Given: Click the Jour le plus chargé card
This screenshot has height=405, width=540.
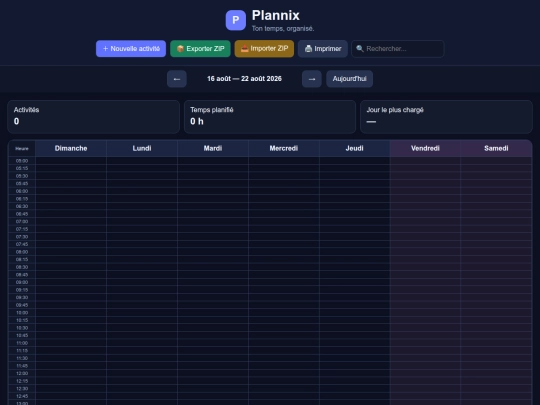Looking at the screenshot, I should pyautogui.click(x=446, y=117).
